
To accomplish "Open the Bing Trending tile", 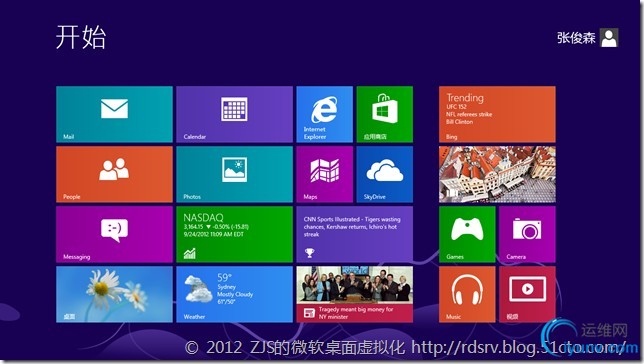I will (x=497, y=114).
